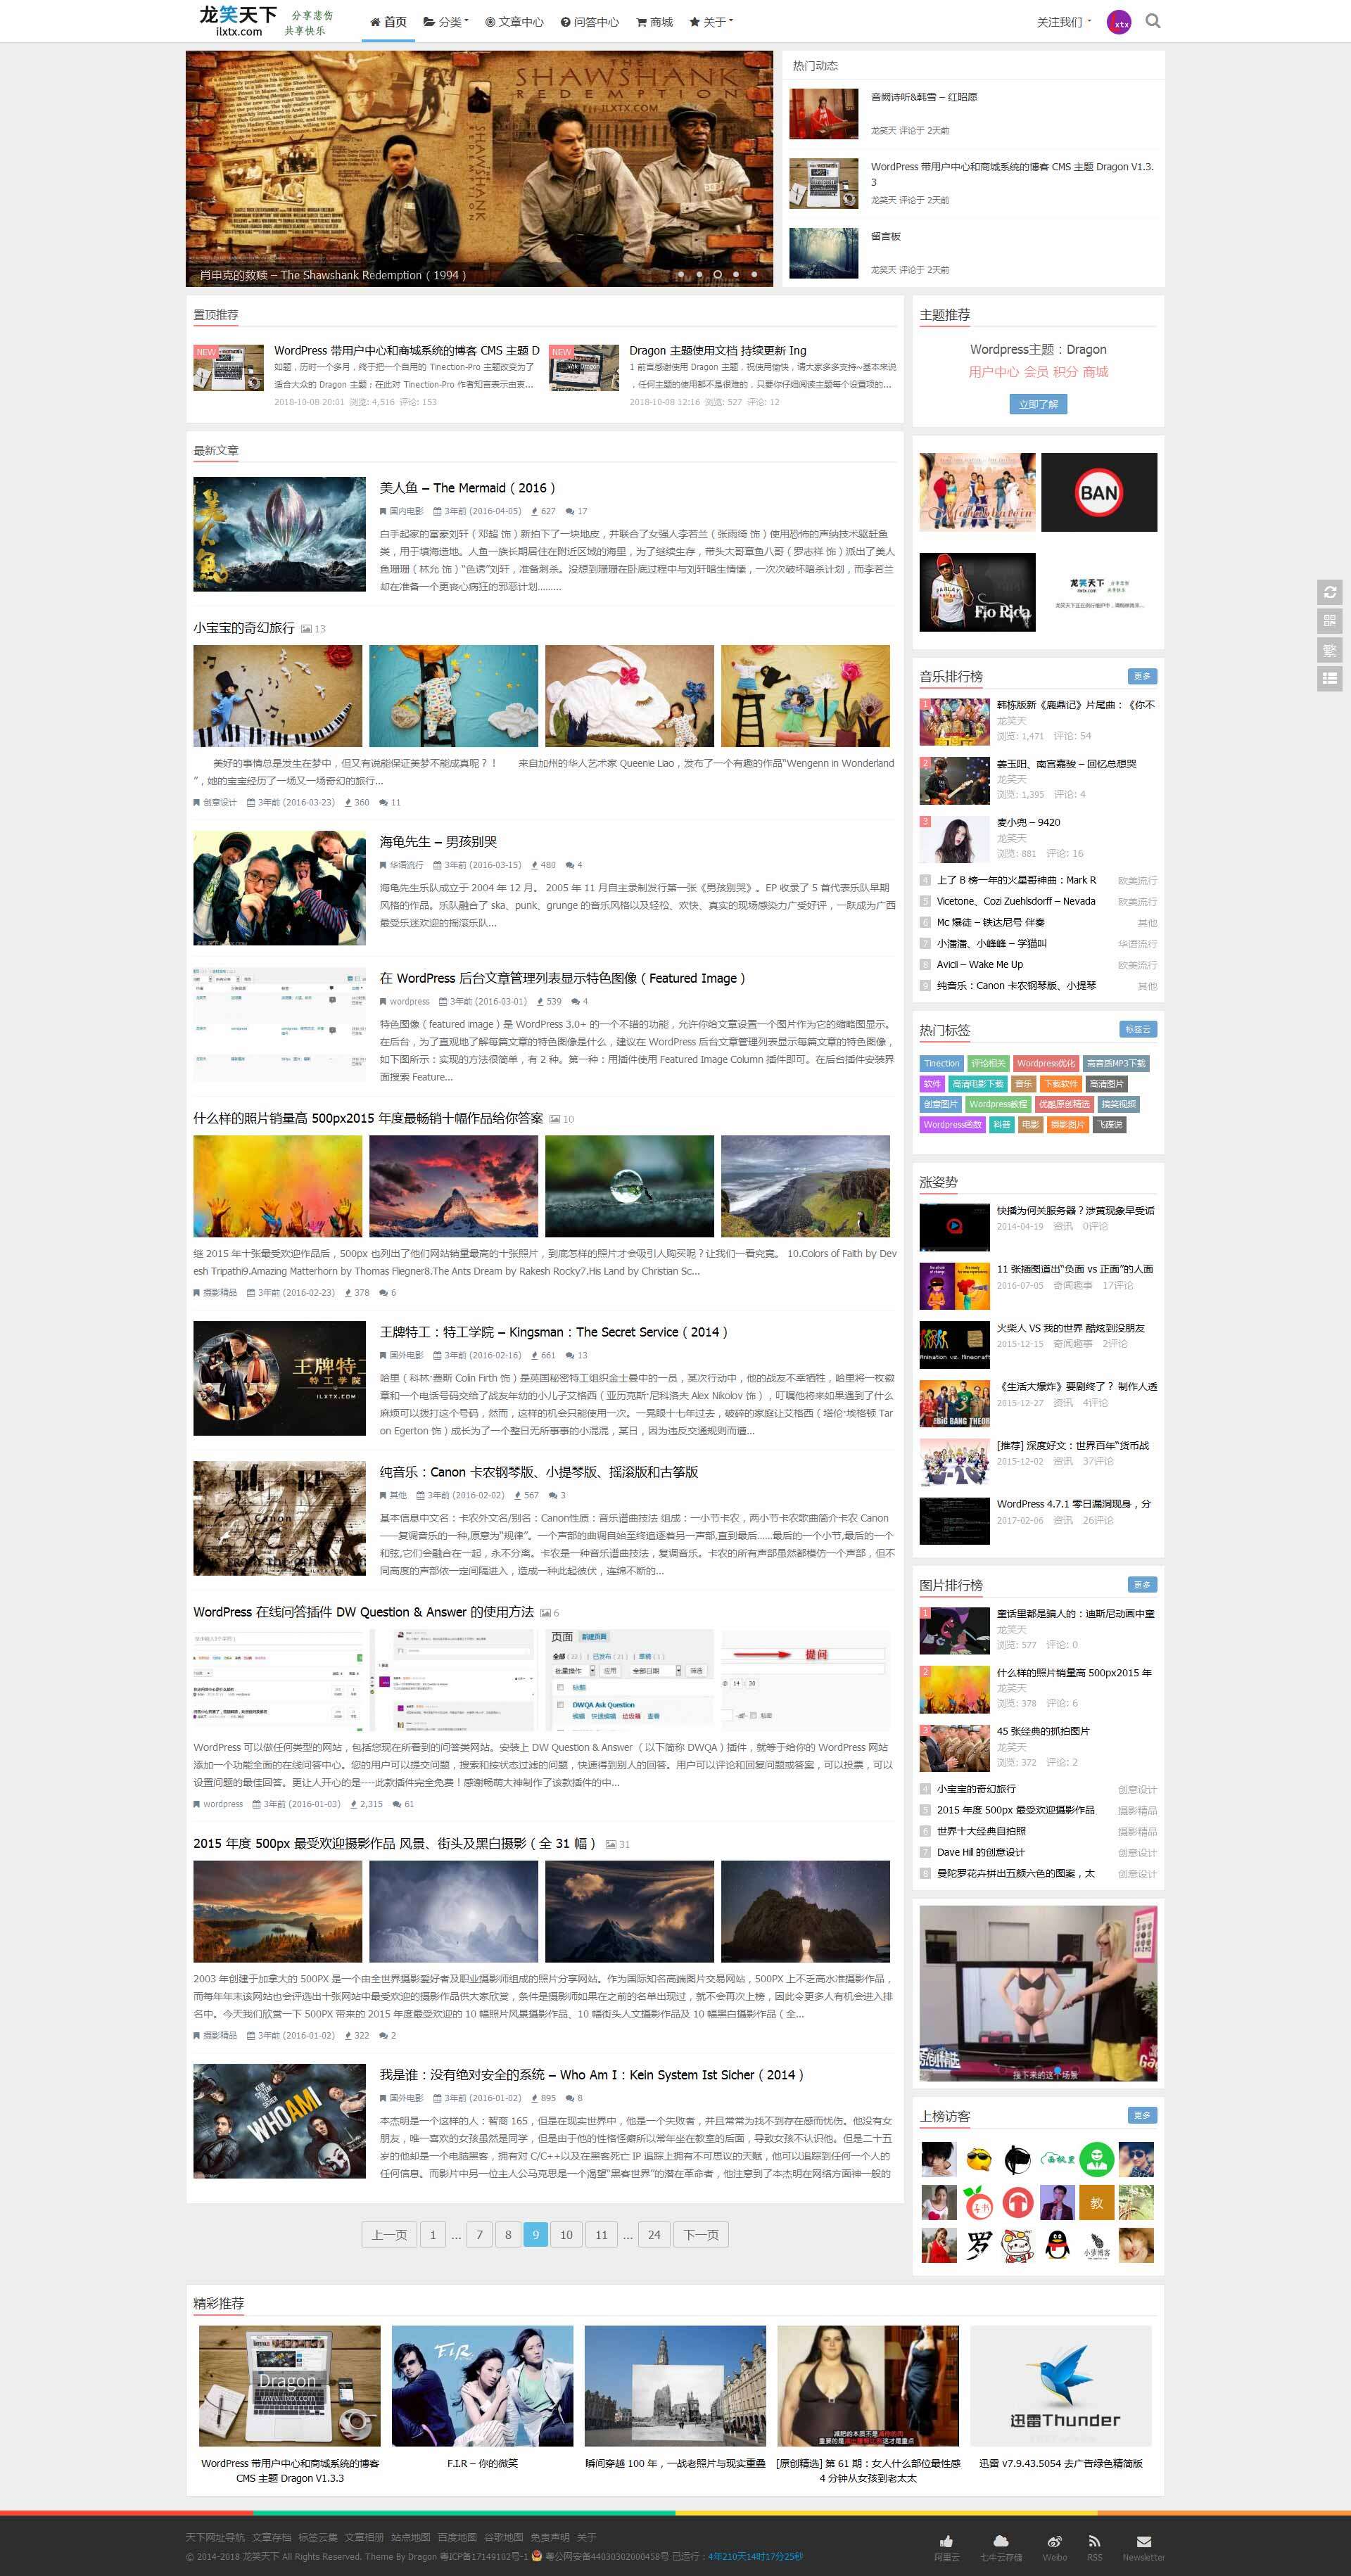Open the 文章中心 menu item

(x=514, y=22)
